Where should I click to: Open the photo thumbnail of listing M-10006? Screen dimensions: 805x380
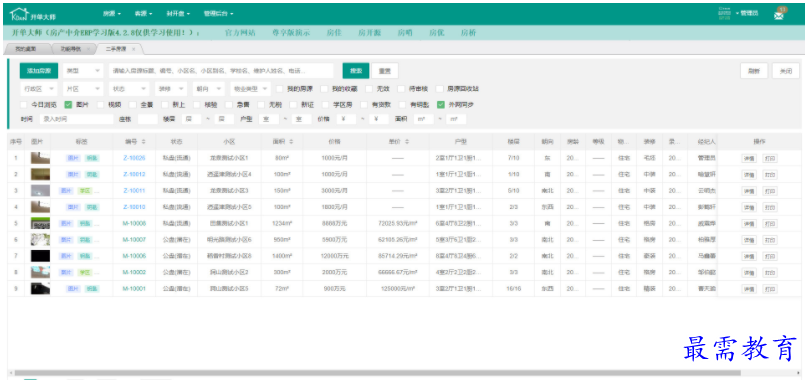[x=40, y=256]
